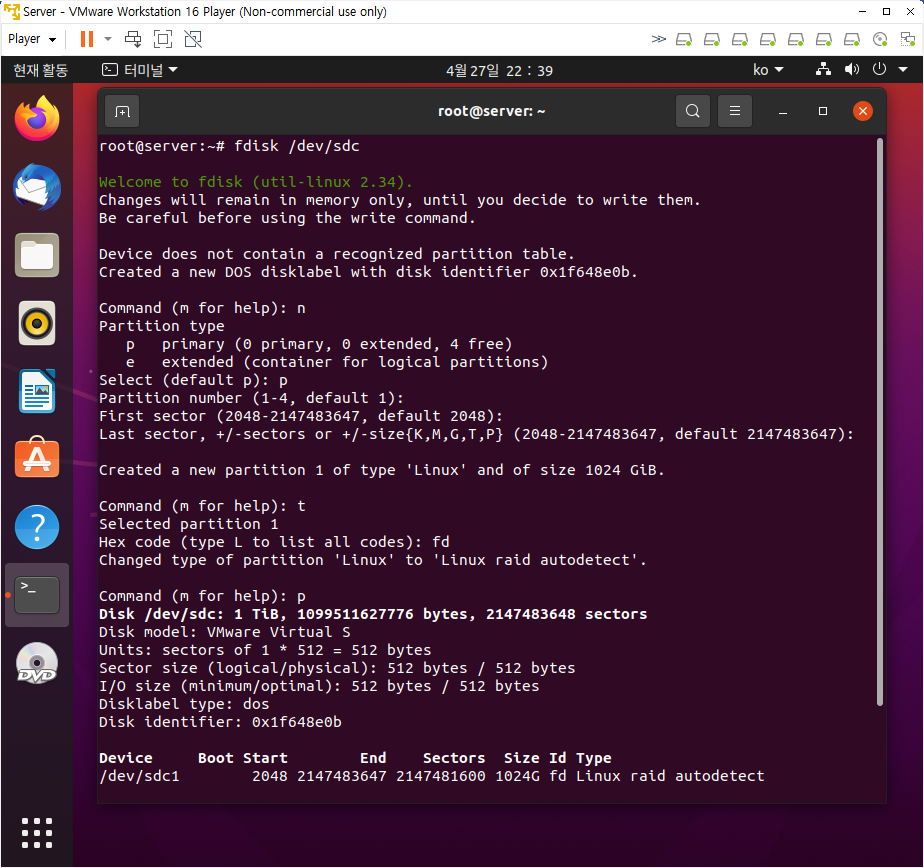Open the 현재 활동 activities overview
The height and width of the screenshot is (868, 924).
[41, 71]
